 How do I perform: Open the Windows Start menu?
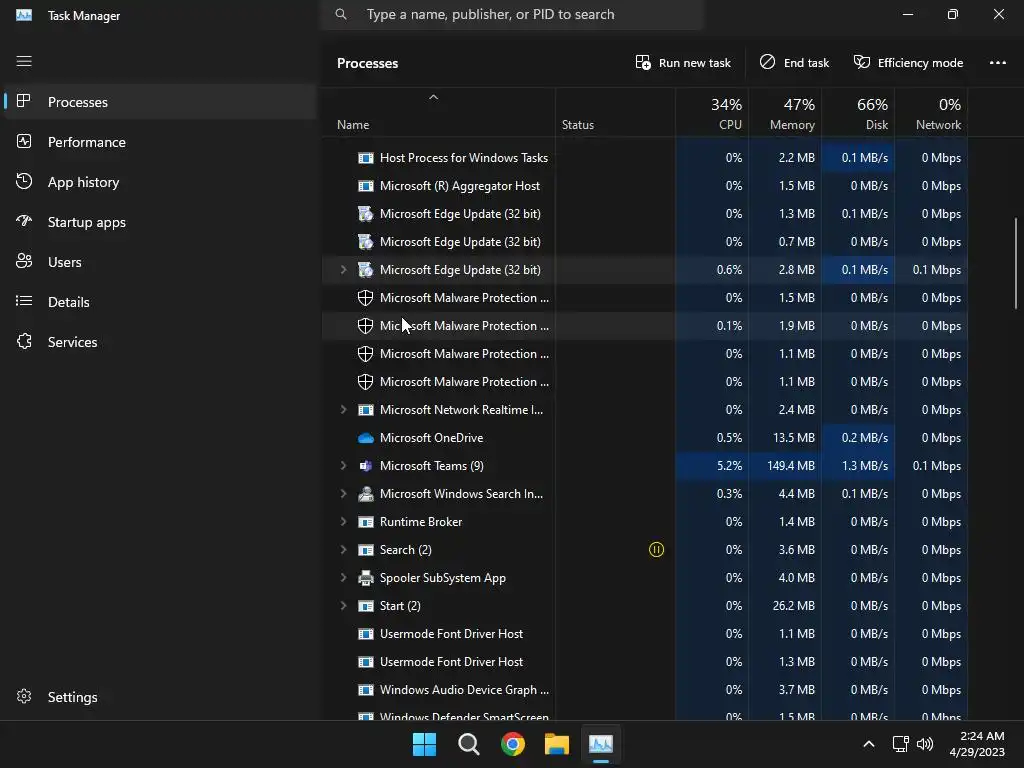click(424, 744)
